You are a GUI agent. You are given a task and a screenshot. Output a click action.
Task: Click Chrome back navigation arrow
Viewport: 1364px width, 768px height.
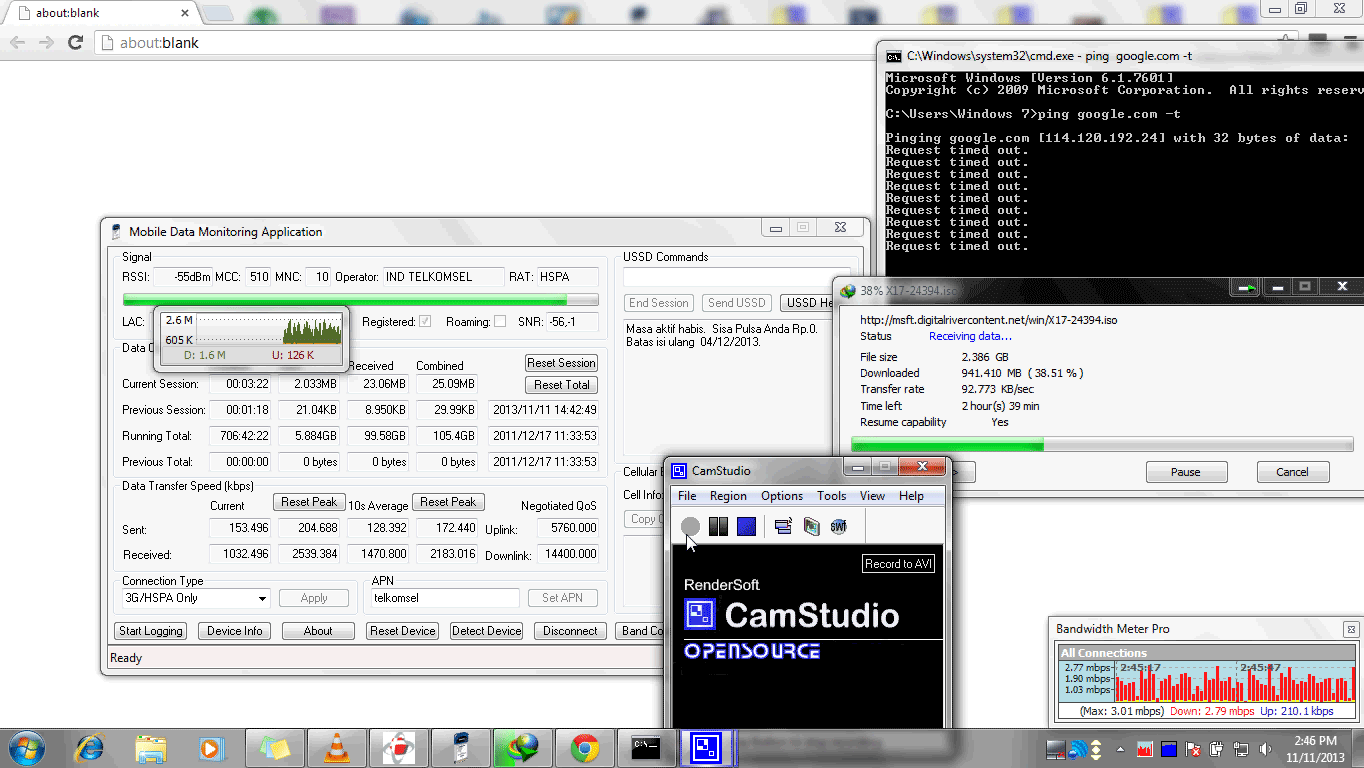coord(17,43)
